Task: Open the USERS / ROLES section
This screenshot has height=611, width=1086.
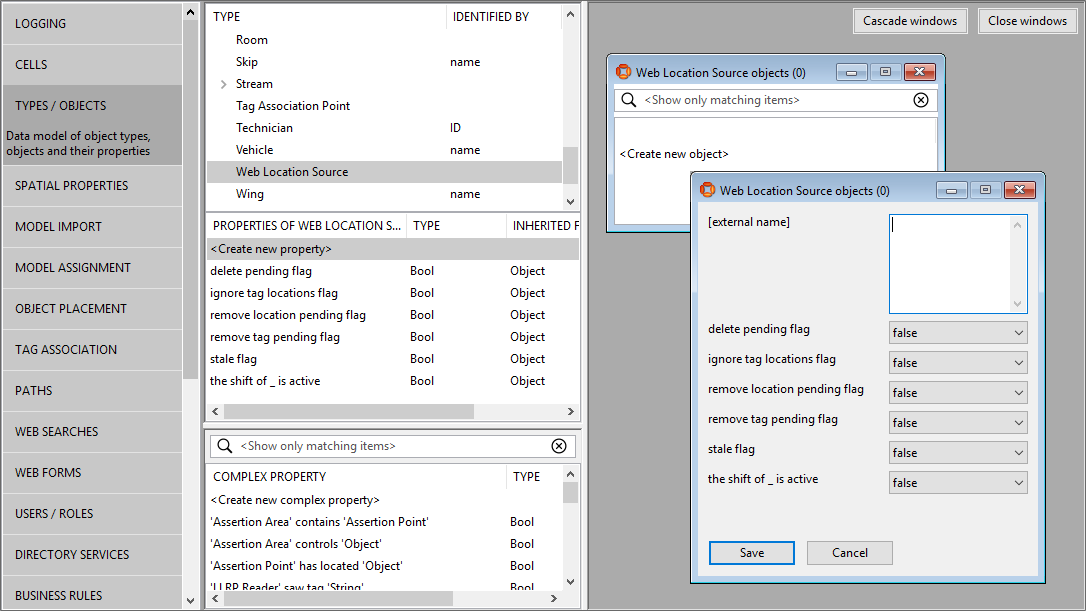Action: click(x=92, y=513)
